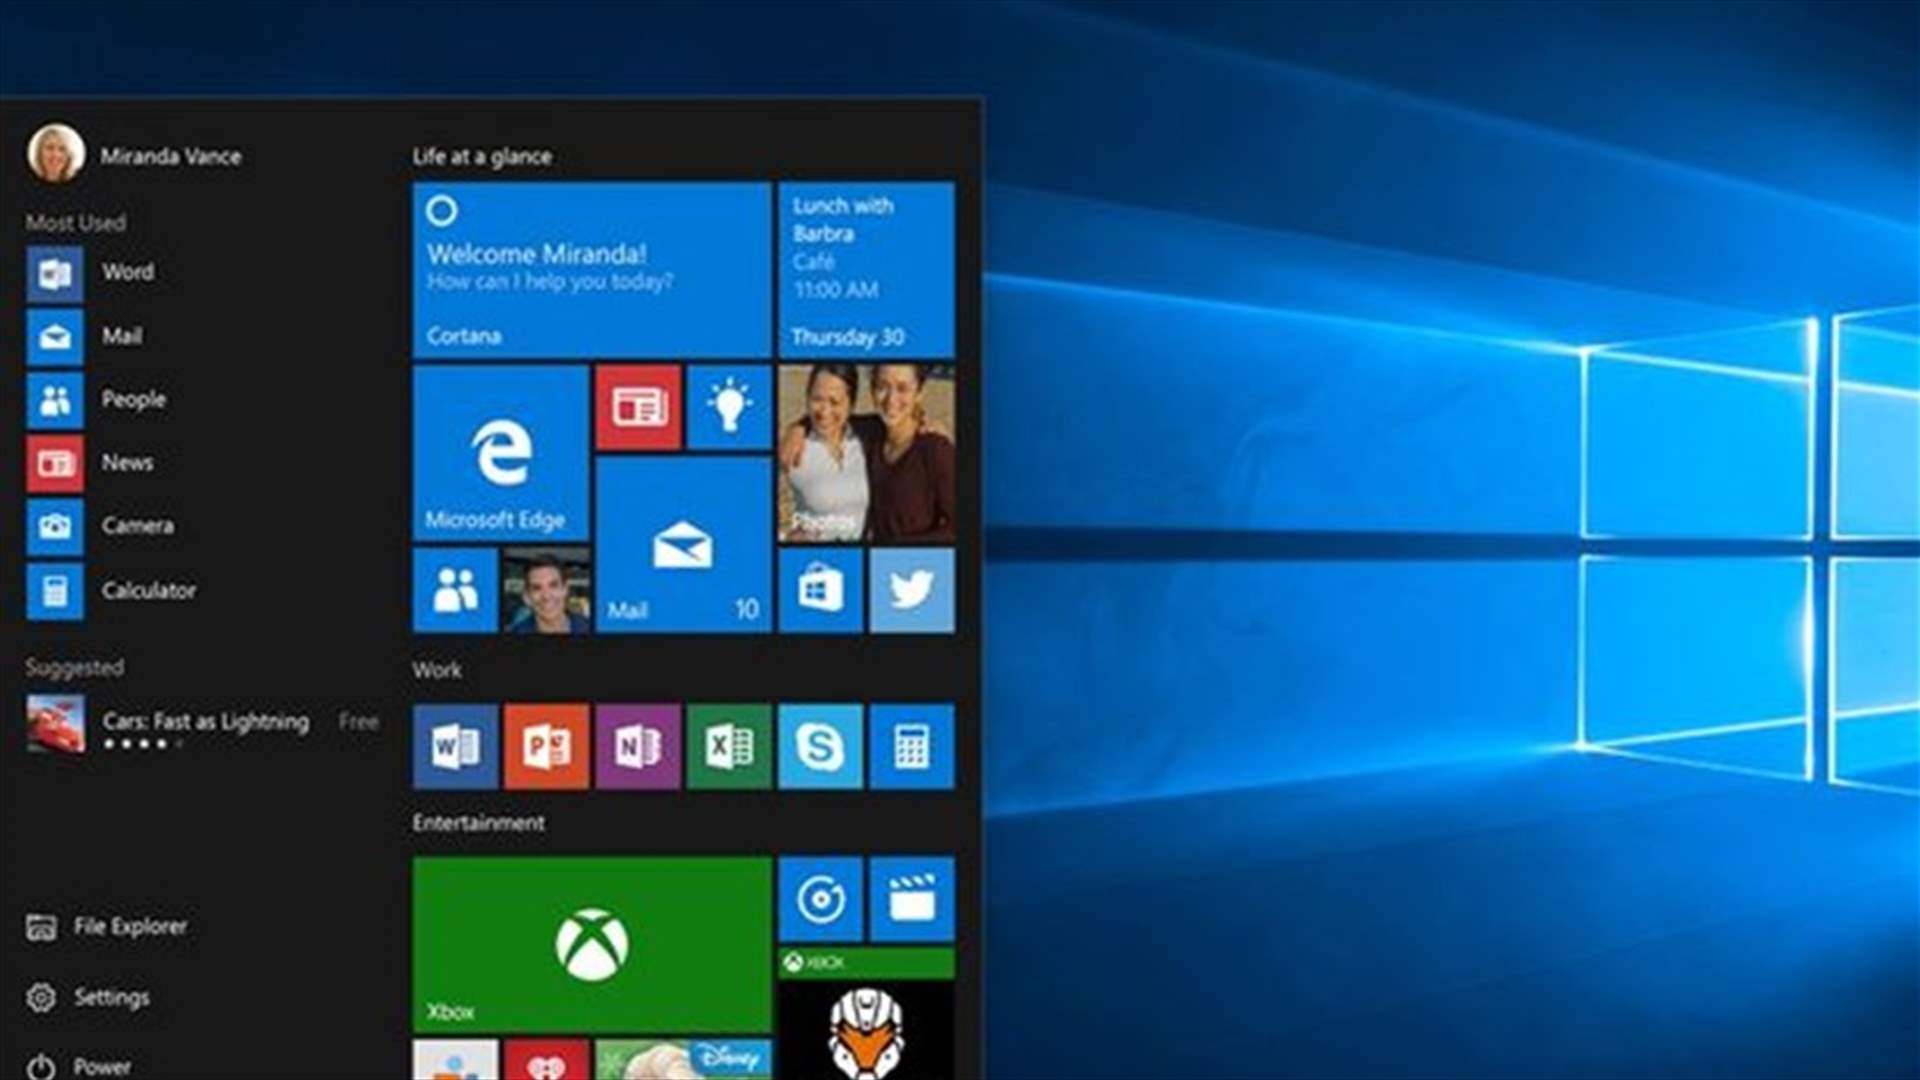This screenshot has height=1080, width=1920.
Task: Open the People tile in the tile grid
Action: [455, 590]
